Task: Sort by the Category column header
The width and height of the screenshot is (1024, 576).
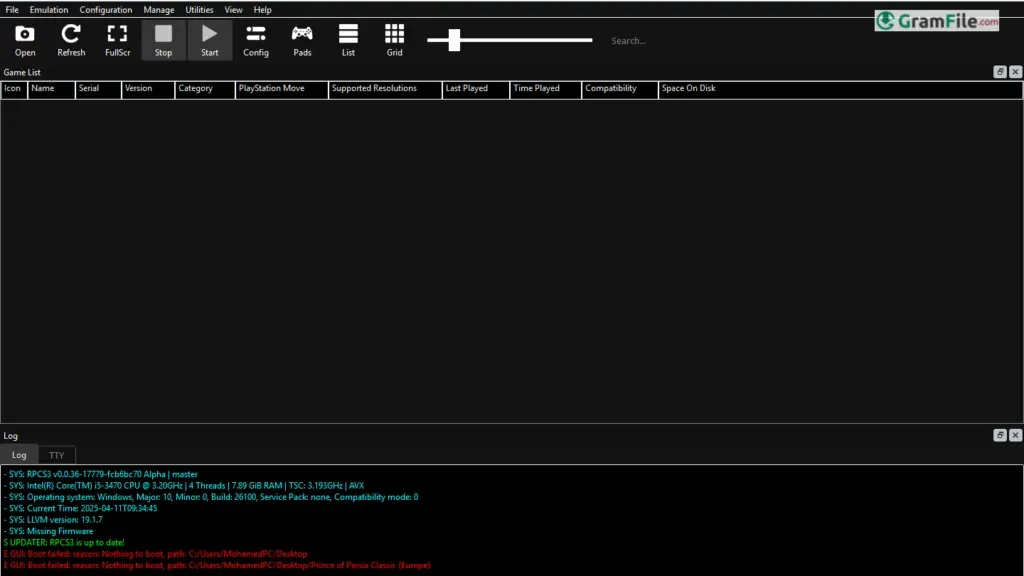Action: click(x=204, y=89)
